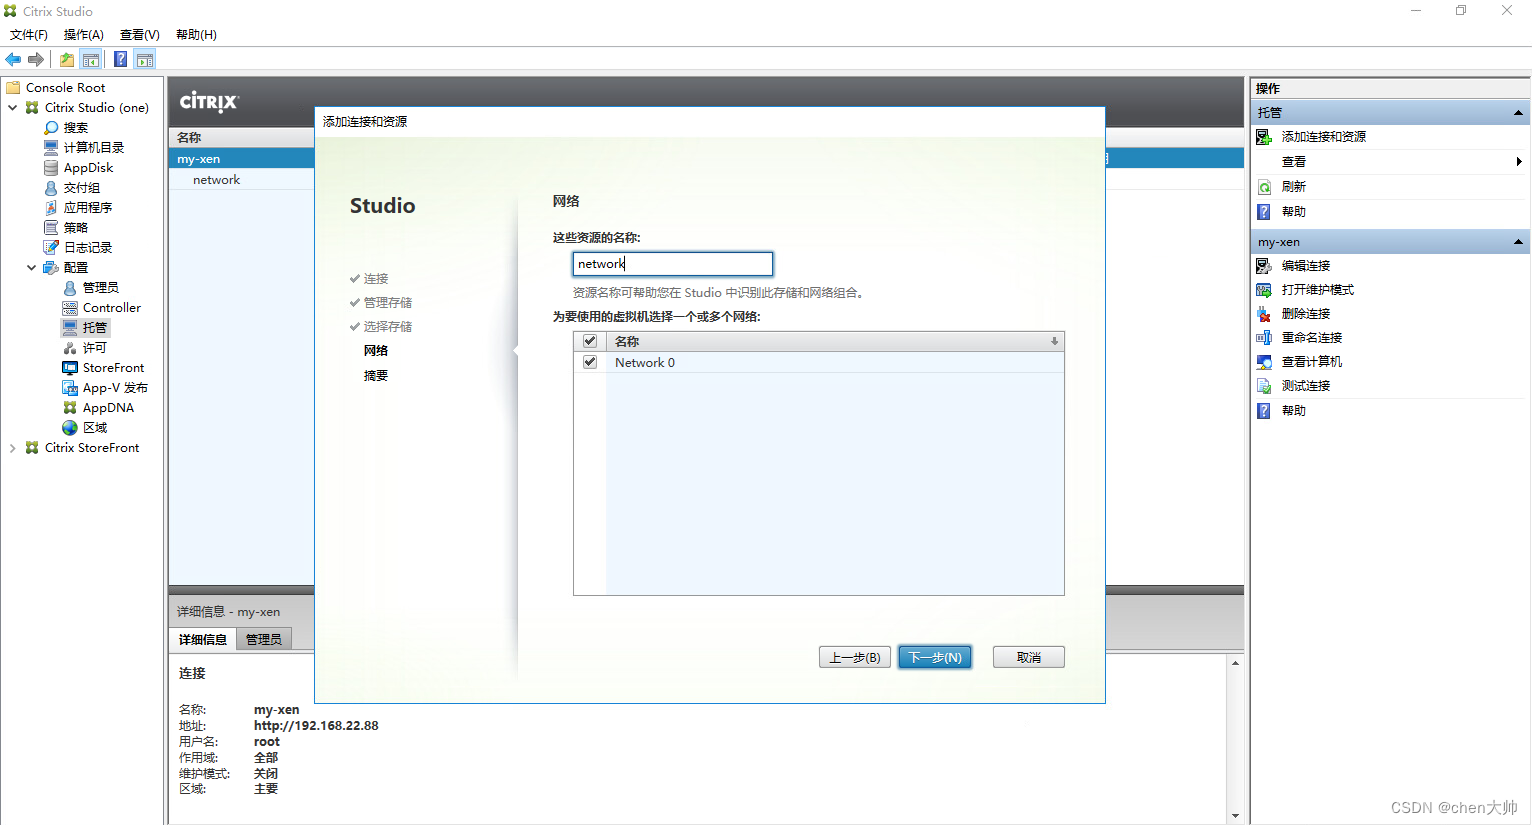1532x825 pixels.
Task: Select StoreFront under 配置
Action: click(113, 368)
